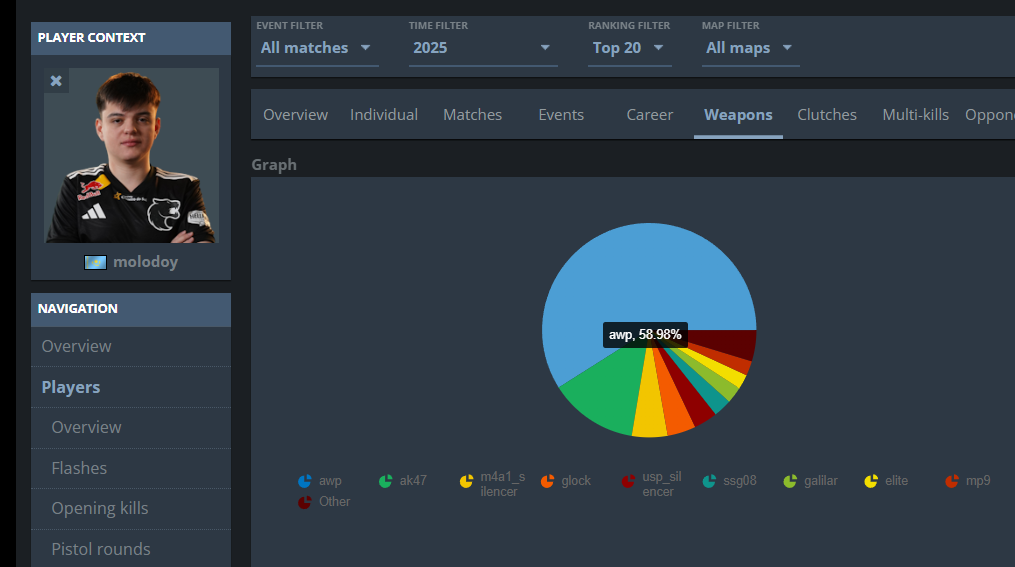Click the molodoy player name link
The width and height of the screenshot is (1015, 567).
pos(145,262)
